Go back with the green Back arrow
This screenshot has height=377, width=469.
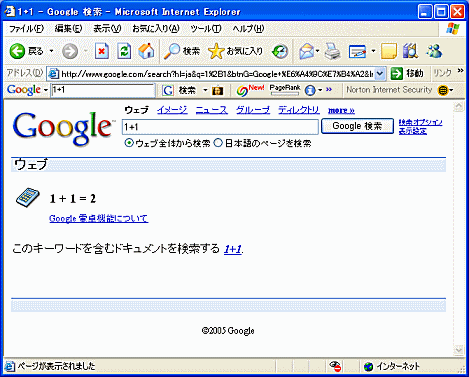click(x=17, y=51)
